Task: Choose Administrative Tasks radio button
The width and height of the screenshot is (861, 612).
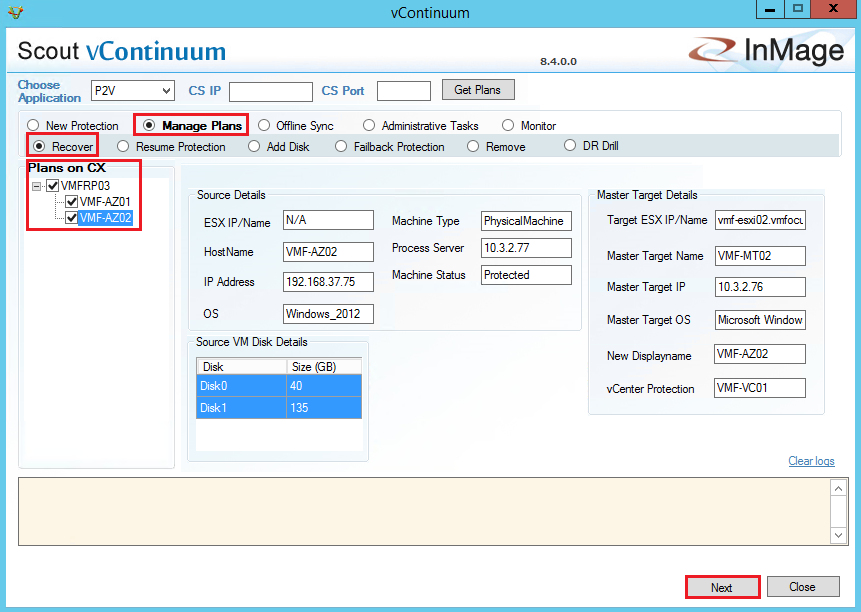Action: pyautogui.click(x=369, y=126)
